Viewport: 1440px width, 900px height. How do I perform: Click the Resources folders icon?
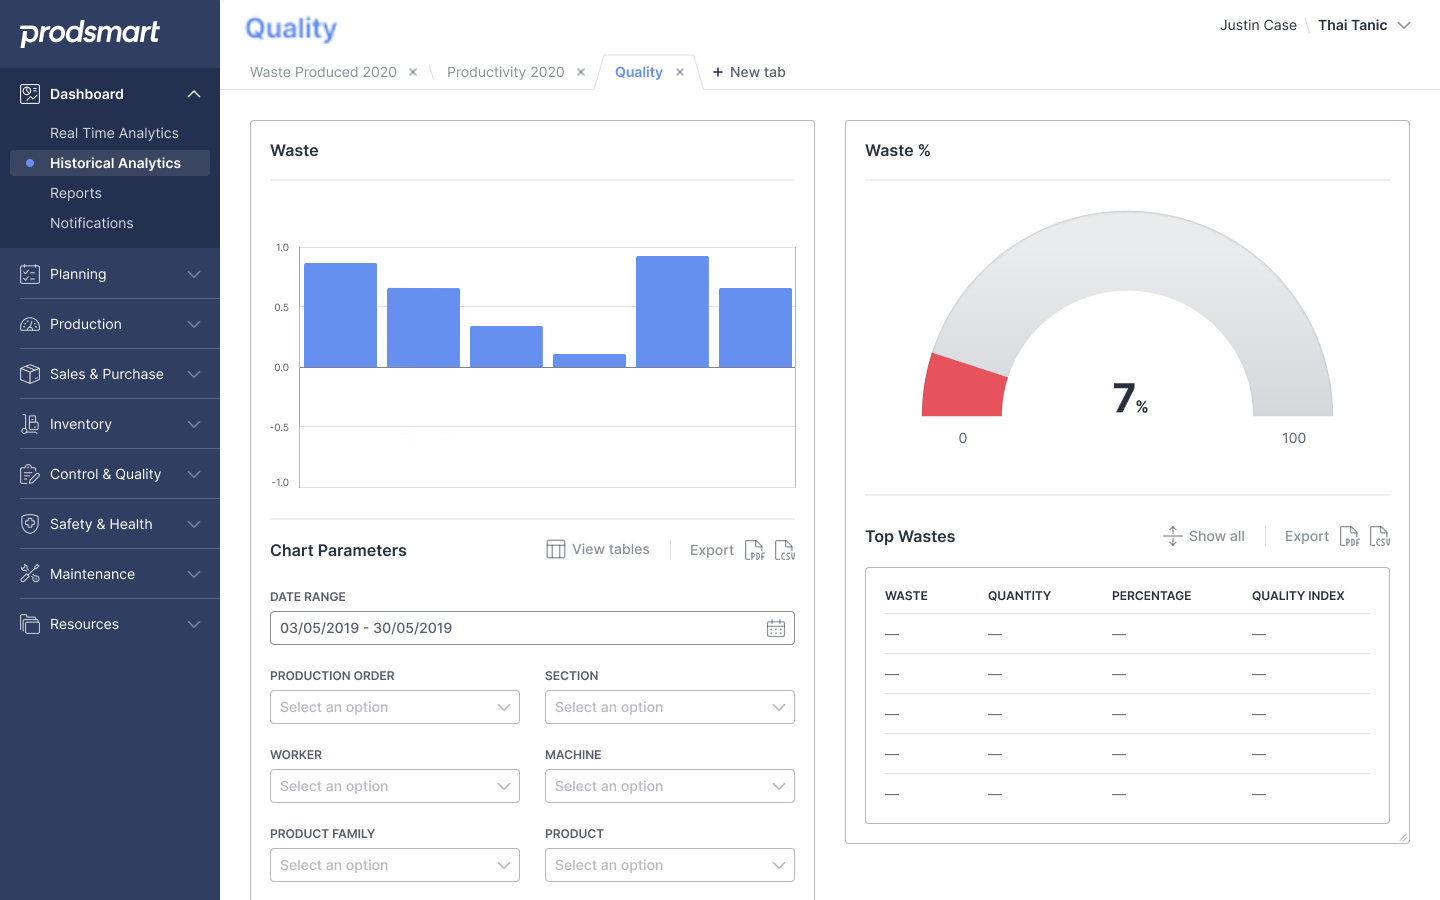30,624
